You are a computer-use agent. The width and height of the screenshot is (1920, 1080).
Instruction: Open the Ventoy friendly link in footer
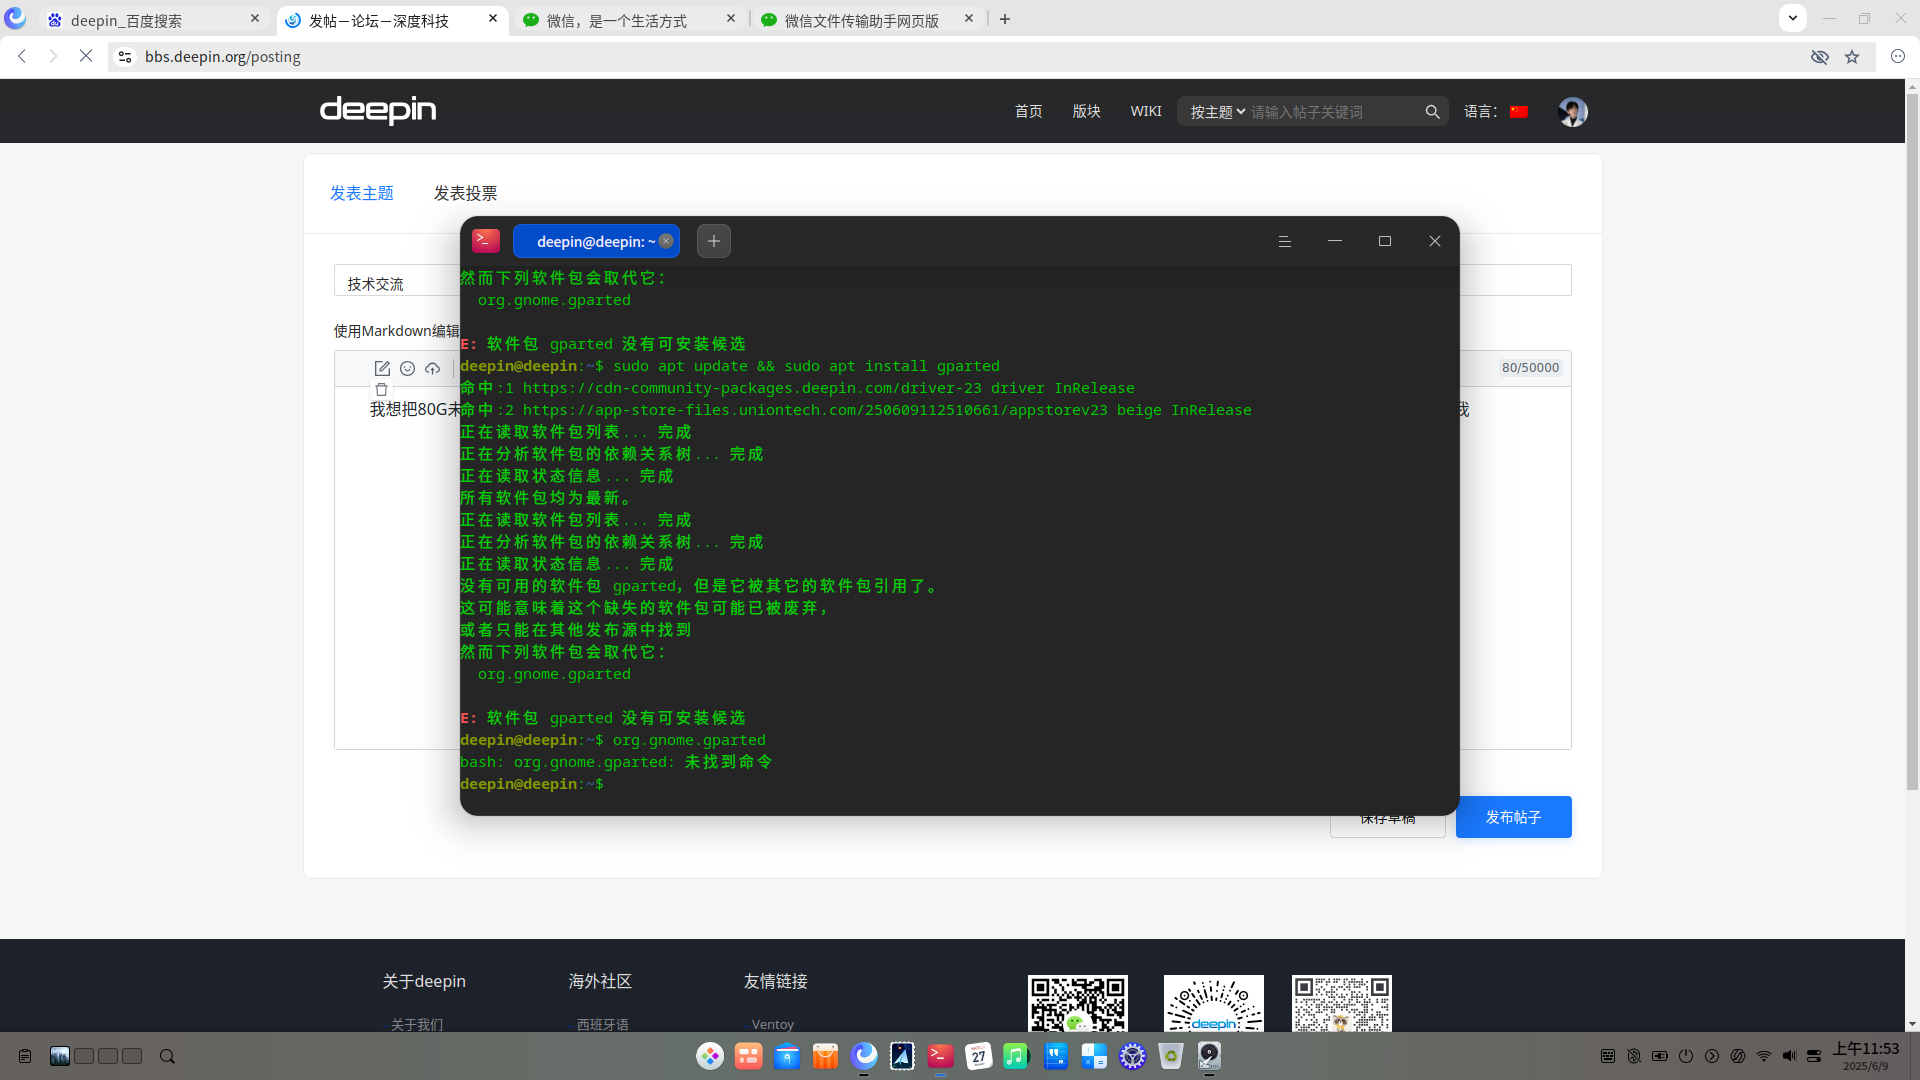772,1024
